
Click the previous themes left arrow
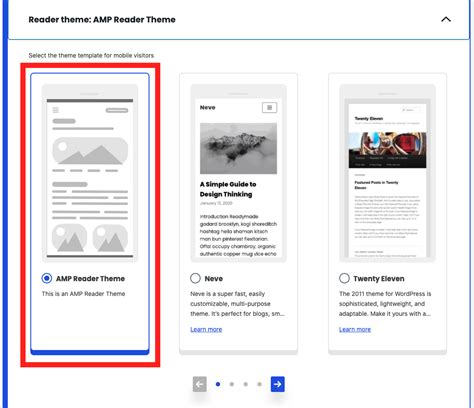pyautogui.click(x=200, y=384)
